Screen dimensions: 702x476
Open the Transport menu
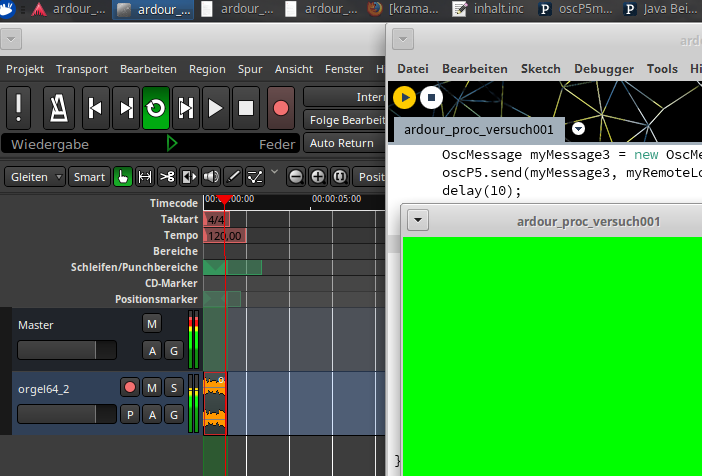click(82, 69)
